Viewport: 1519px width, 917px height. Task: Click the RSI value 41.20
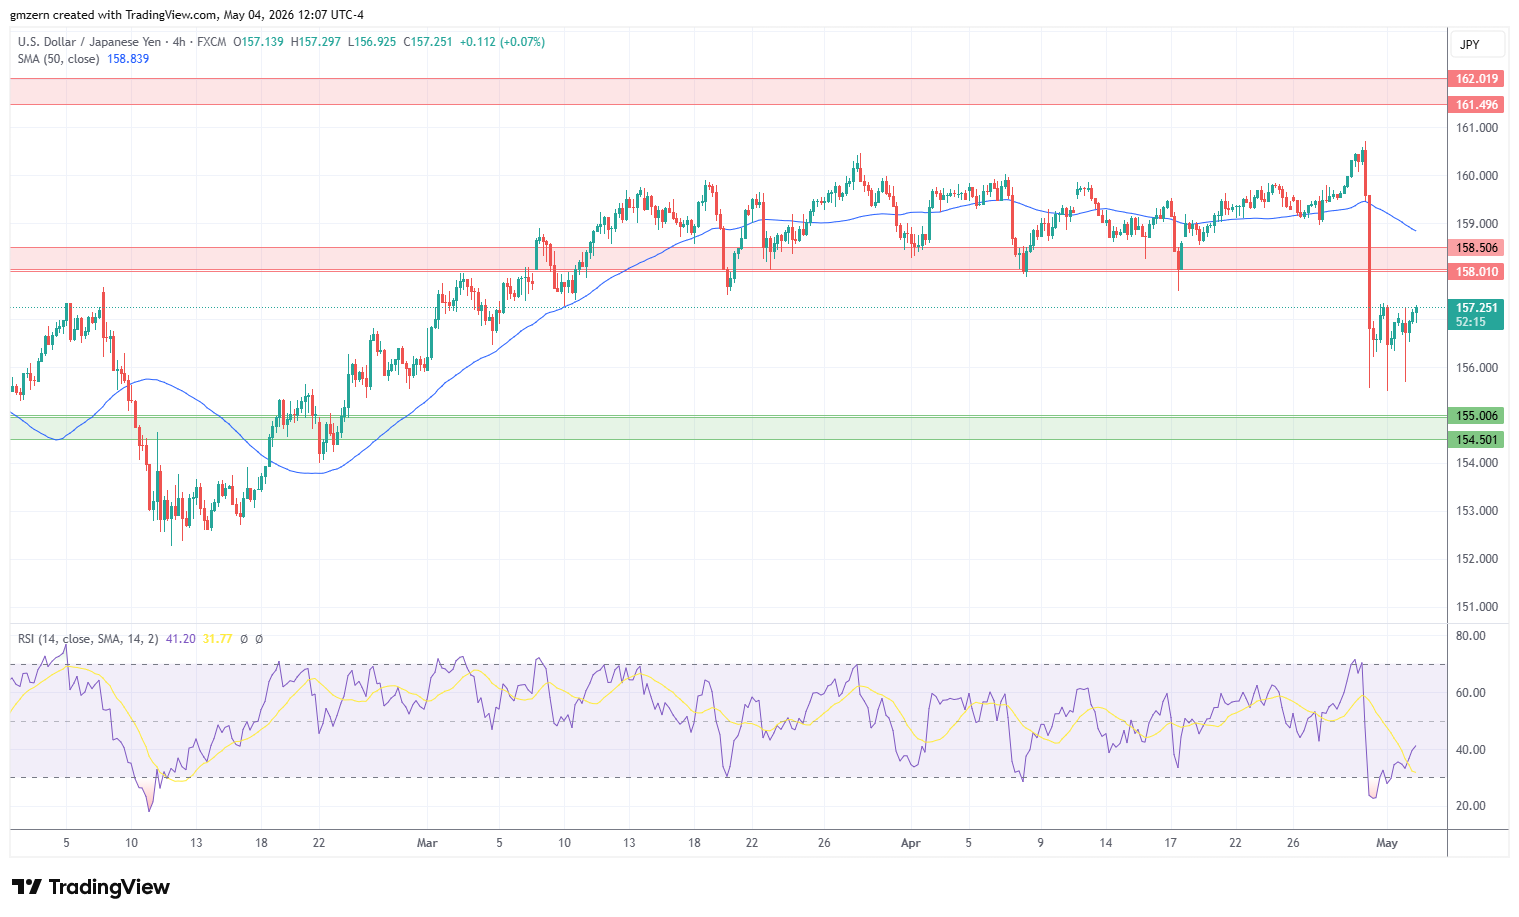click(181, 639)
